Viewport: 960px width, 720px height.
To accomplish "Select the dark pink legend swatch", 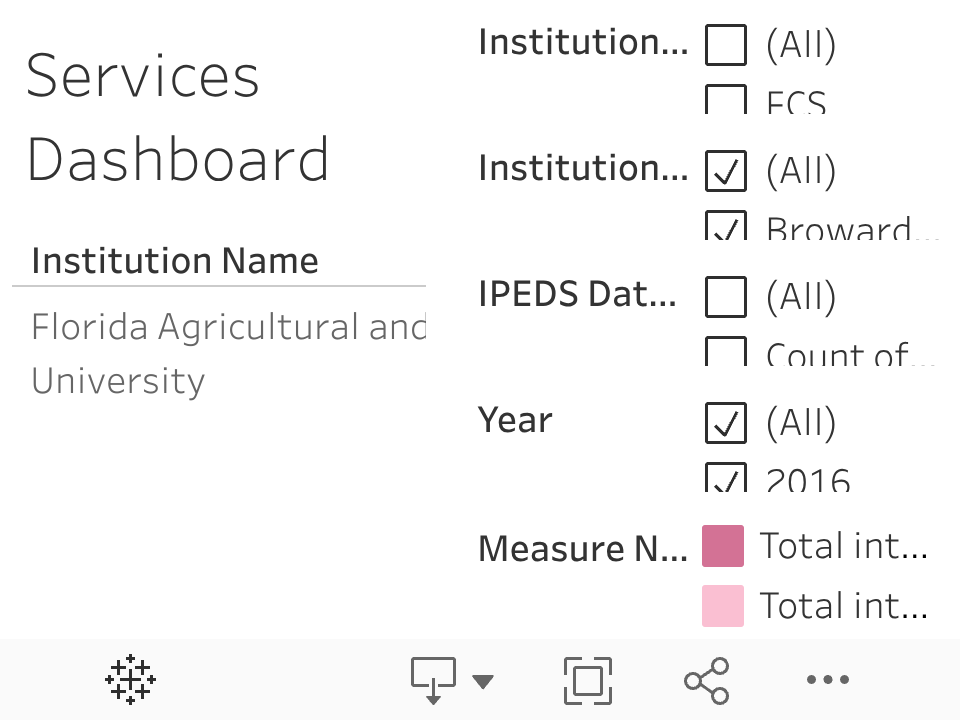I will 723,546.
